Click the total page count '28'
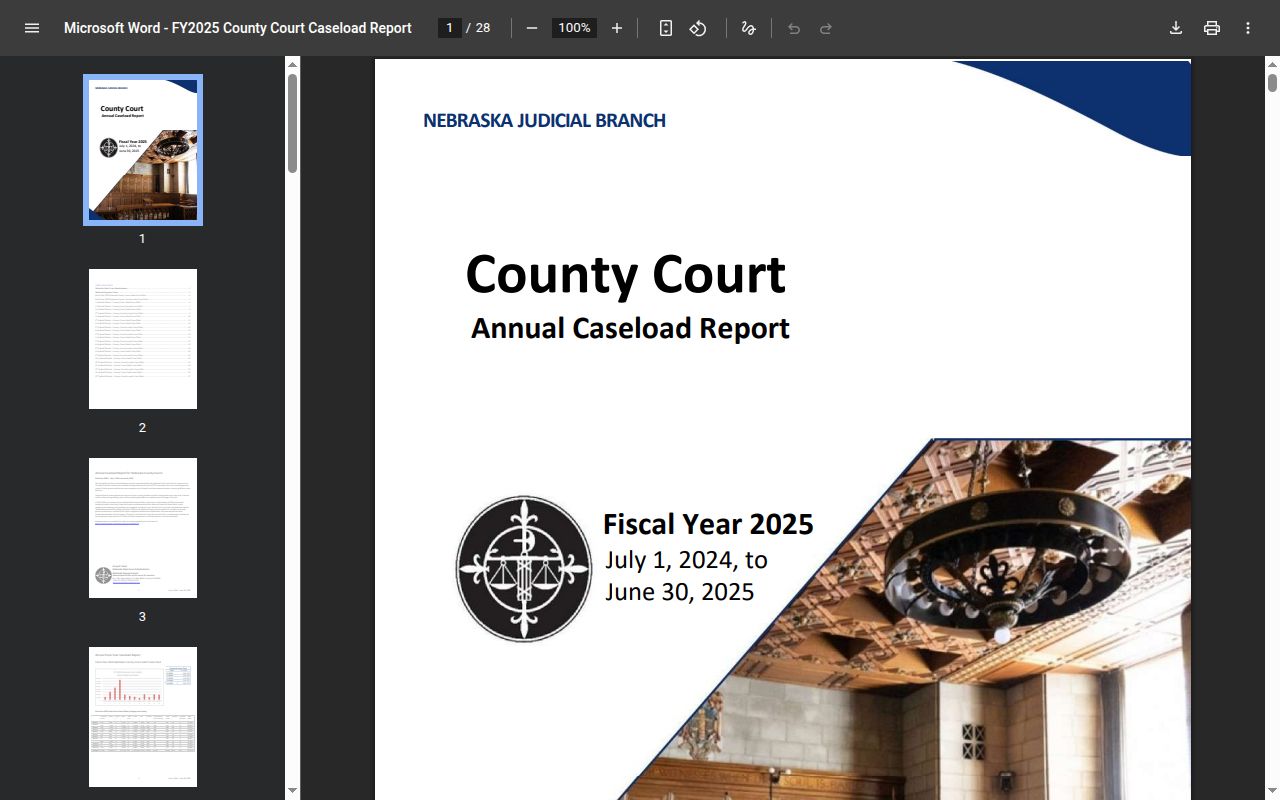 [x=483, y=28]
